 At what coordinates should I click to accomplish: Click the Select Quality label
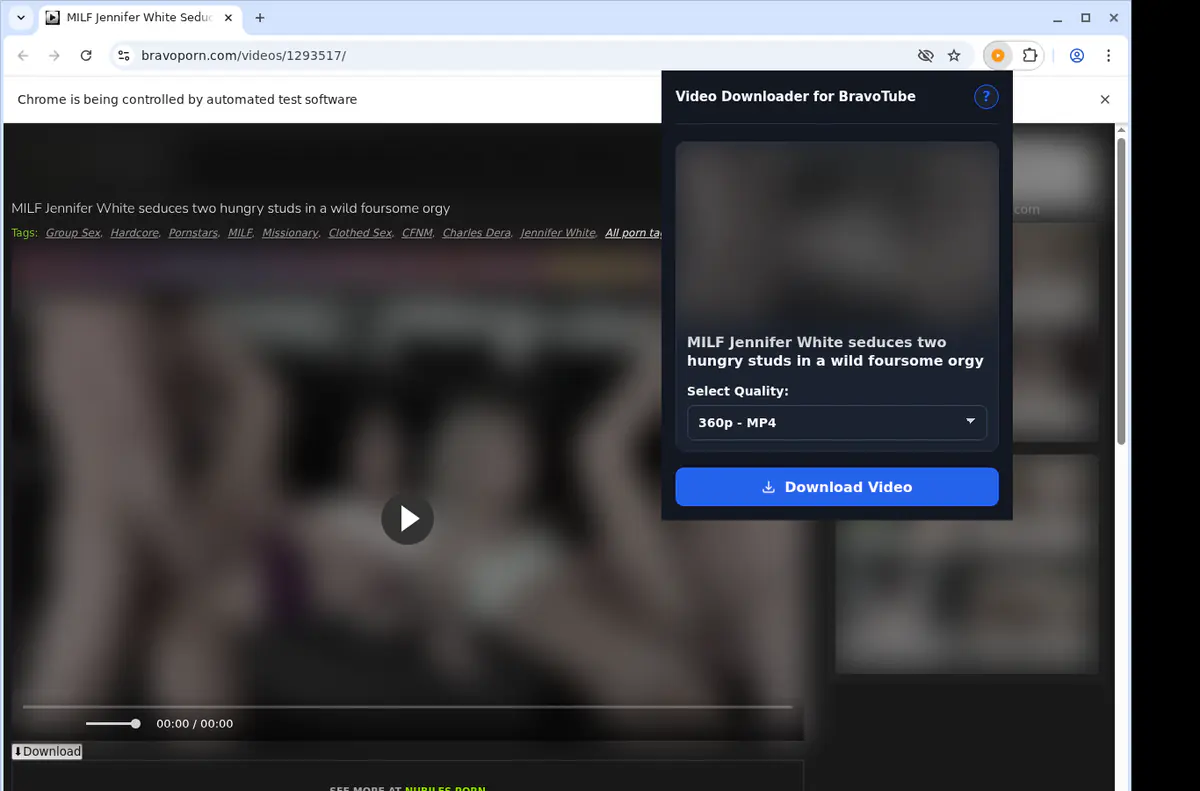tap(738, 391)
